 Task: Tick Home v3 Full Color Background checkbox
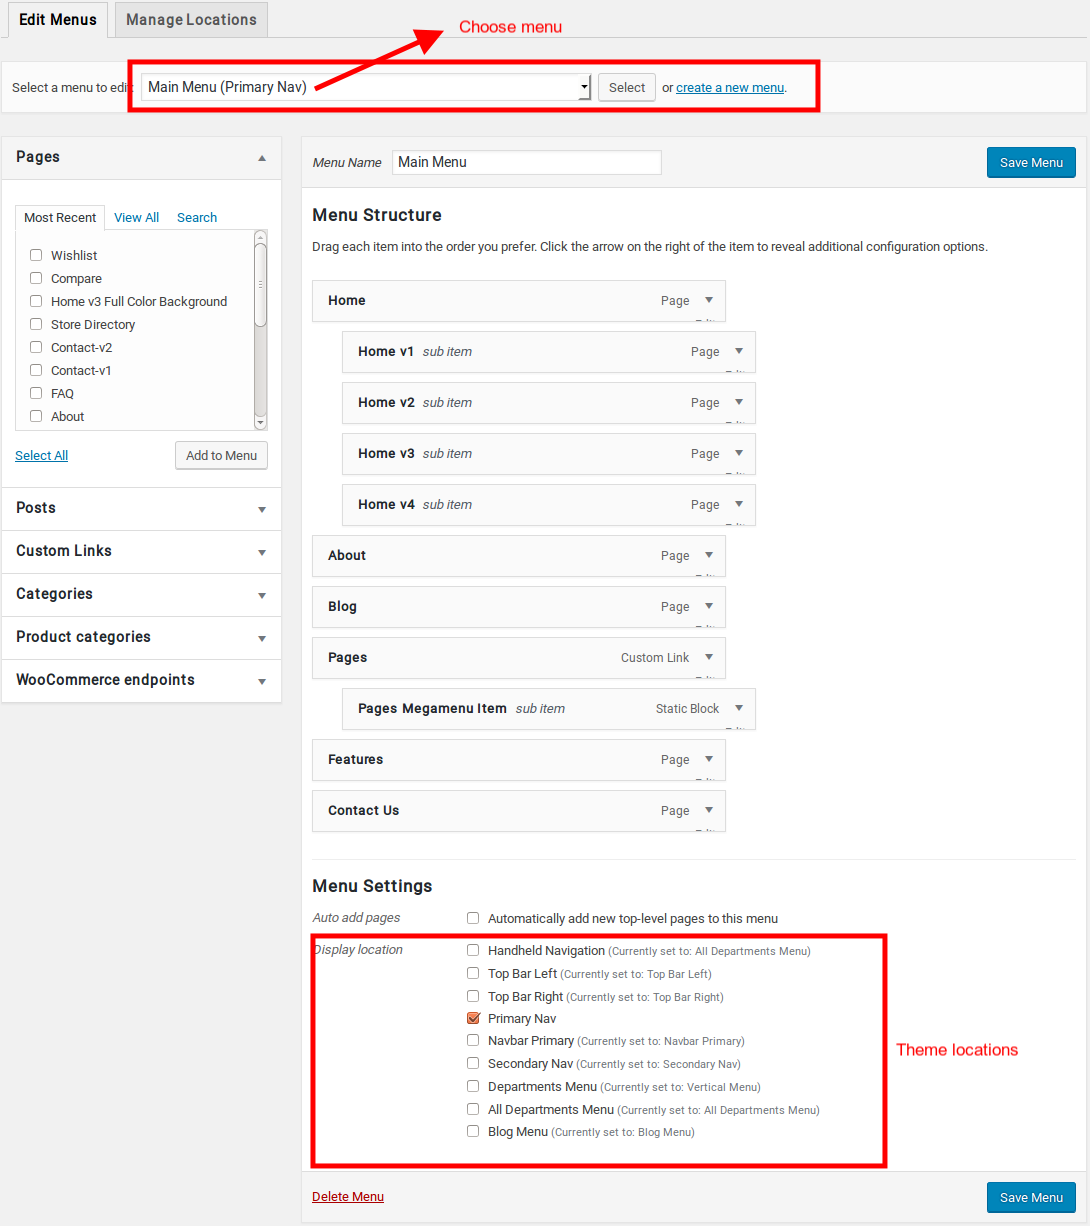36,301
